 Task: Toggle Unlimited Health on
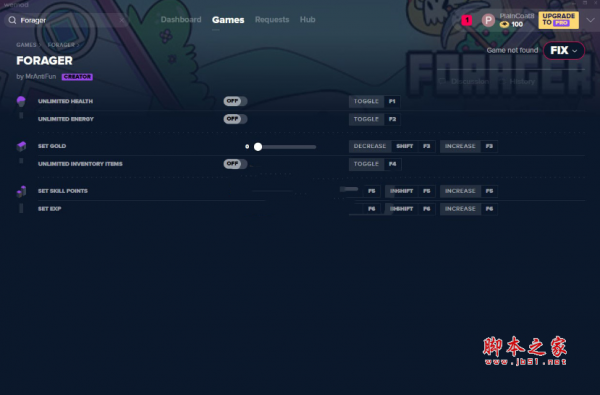click(x=235, y=101)
